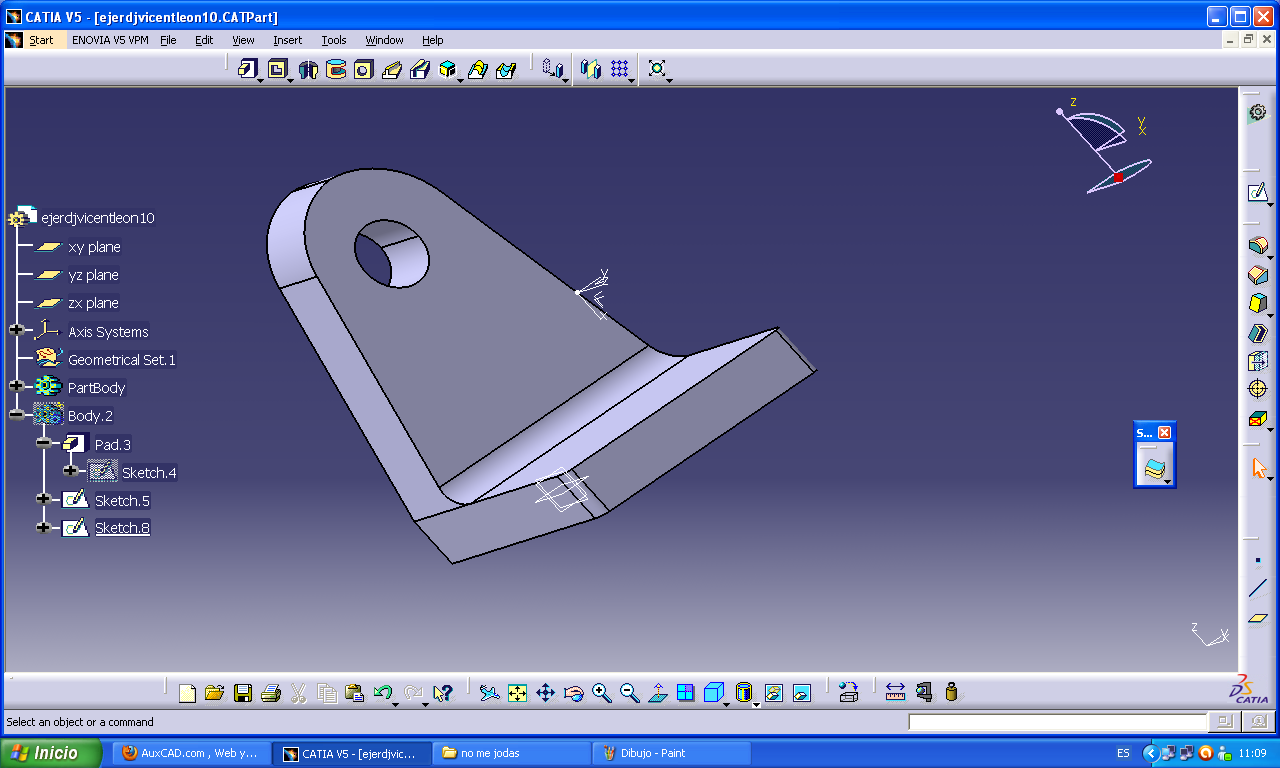Click the Inicio start button
Viewport: 1280px width, 768px height.
(x=52, y=753)
